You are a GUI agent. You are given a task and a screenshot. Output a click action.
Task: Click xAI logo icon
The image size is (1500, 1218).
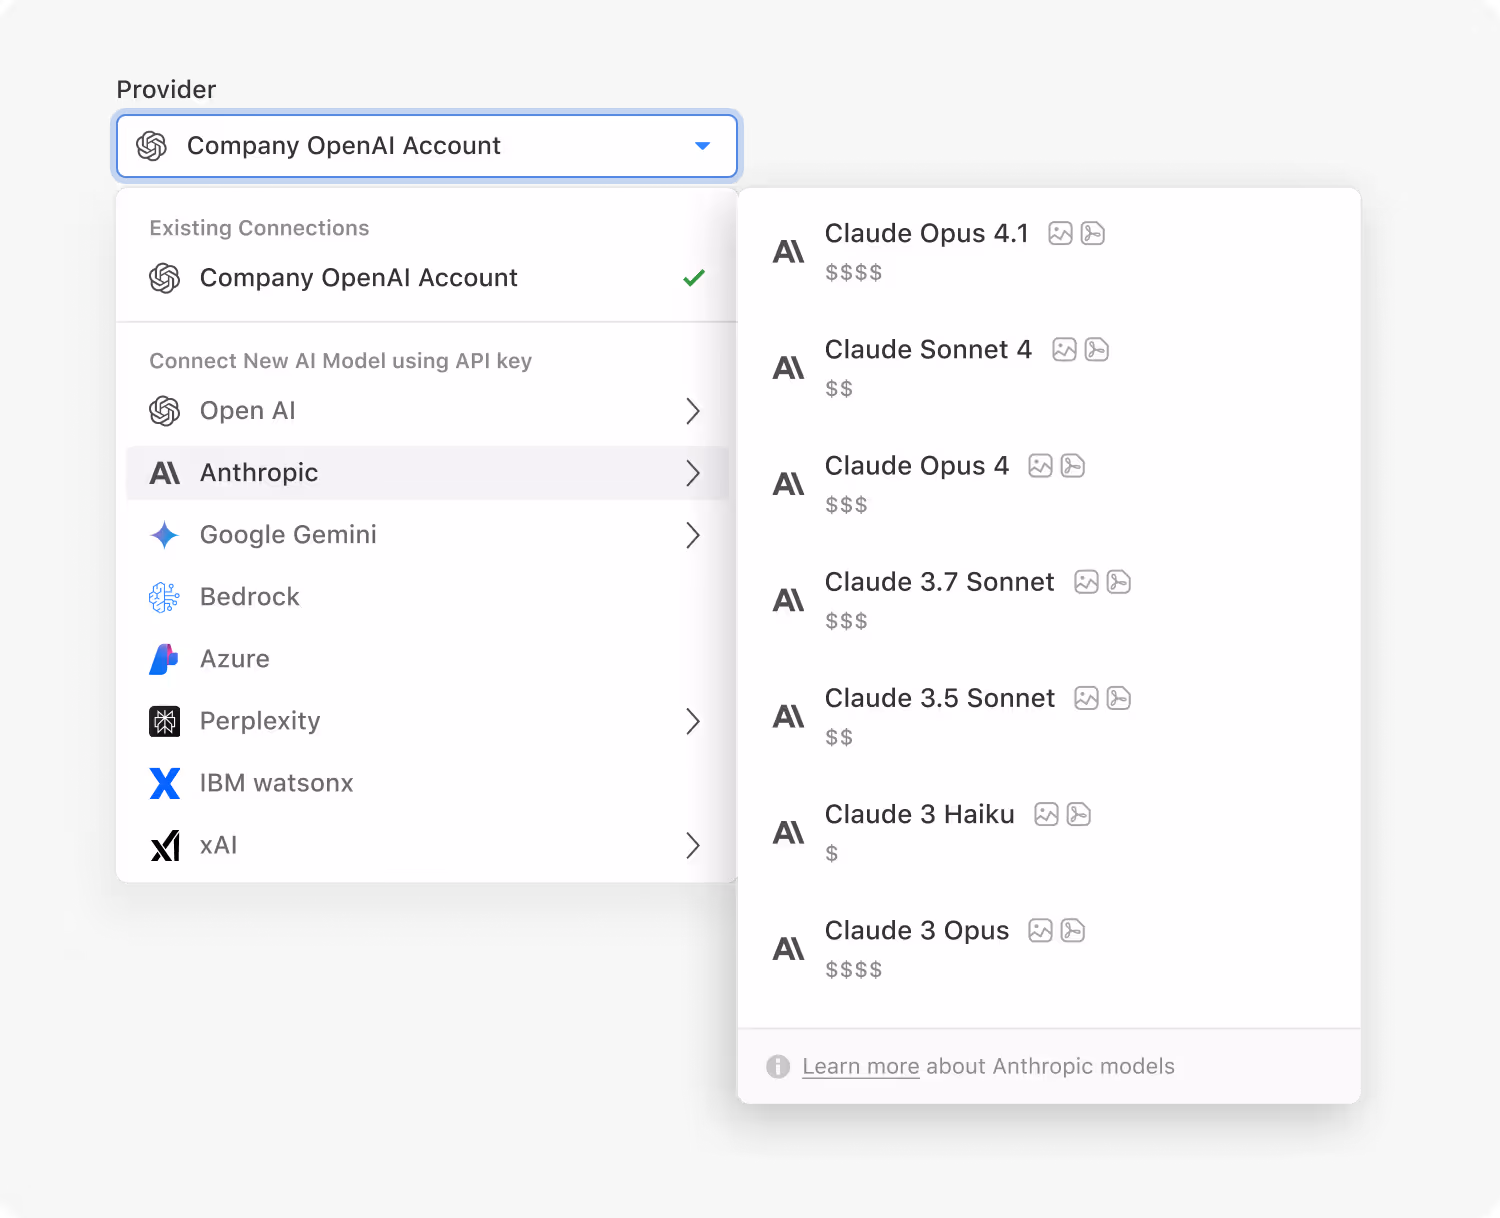tap(165, 846)
